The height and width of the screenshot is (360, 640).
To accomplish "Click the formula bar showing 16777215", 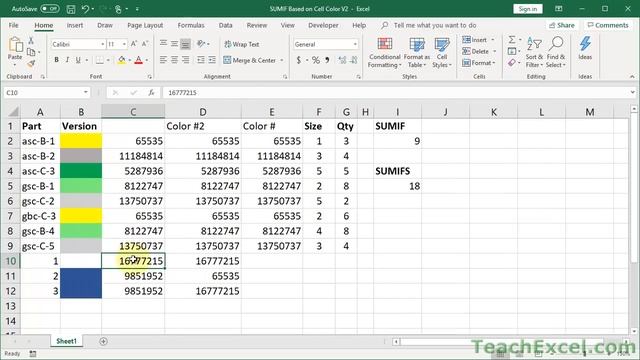I will (396, 93).
